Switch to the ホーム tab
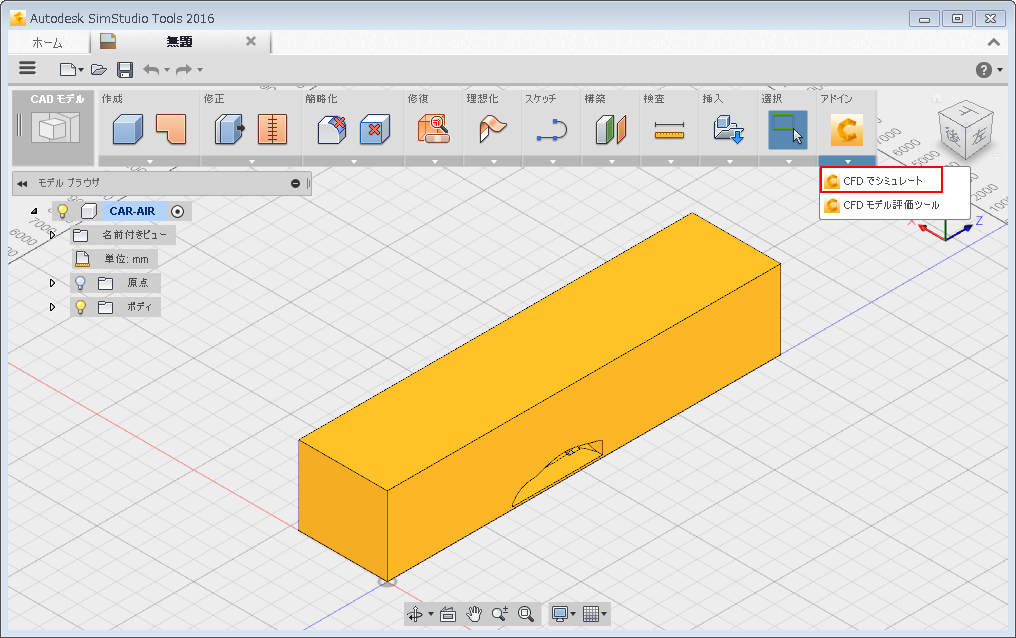This screenshot has height=638, width=1016. [47, 43]
